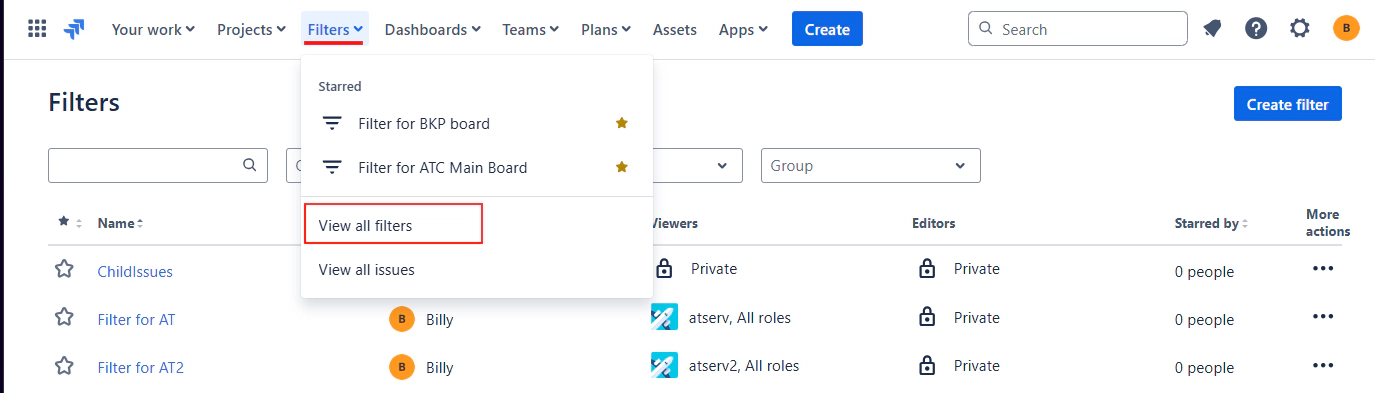This screenshot has height=393, width=1375.
Task: Expand the Dashboards menu
Action: tap(432, 29)
